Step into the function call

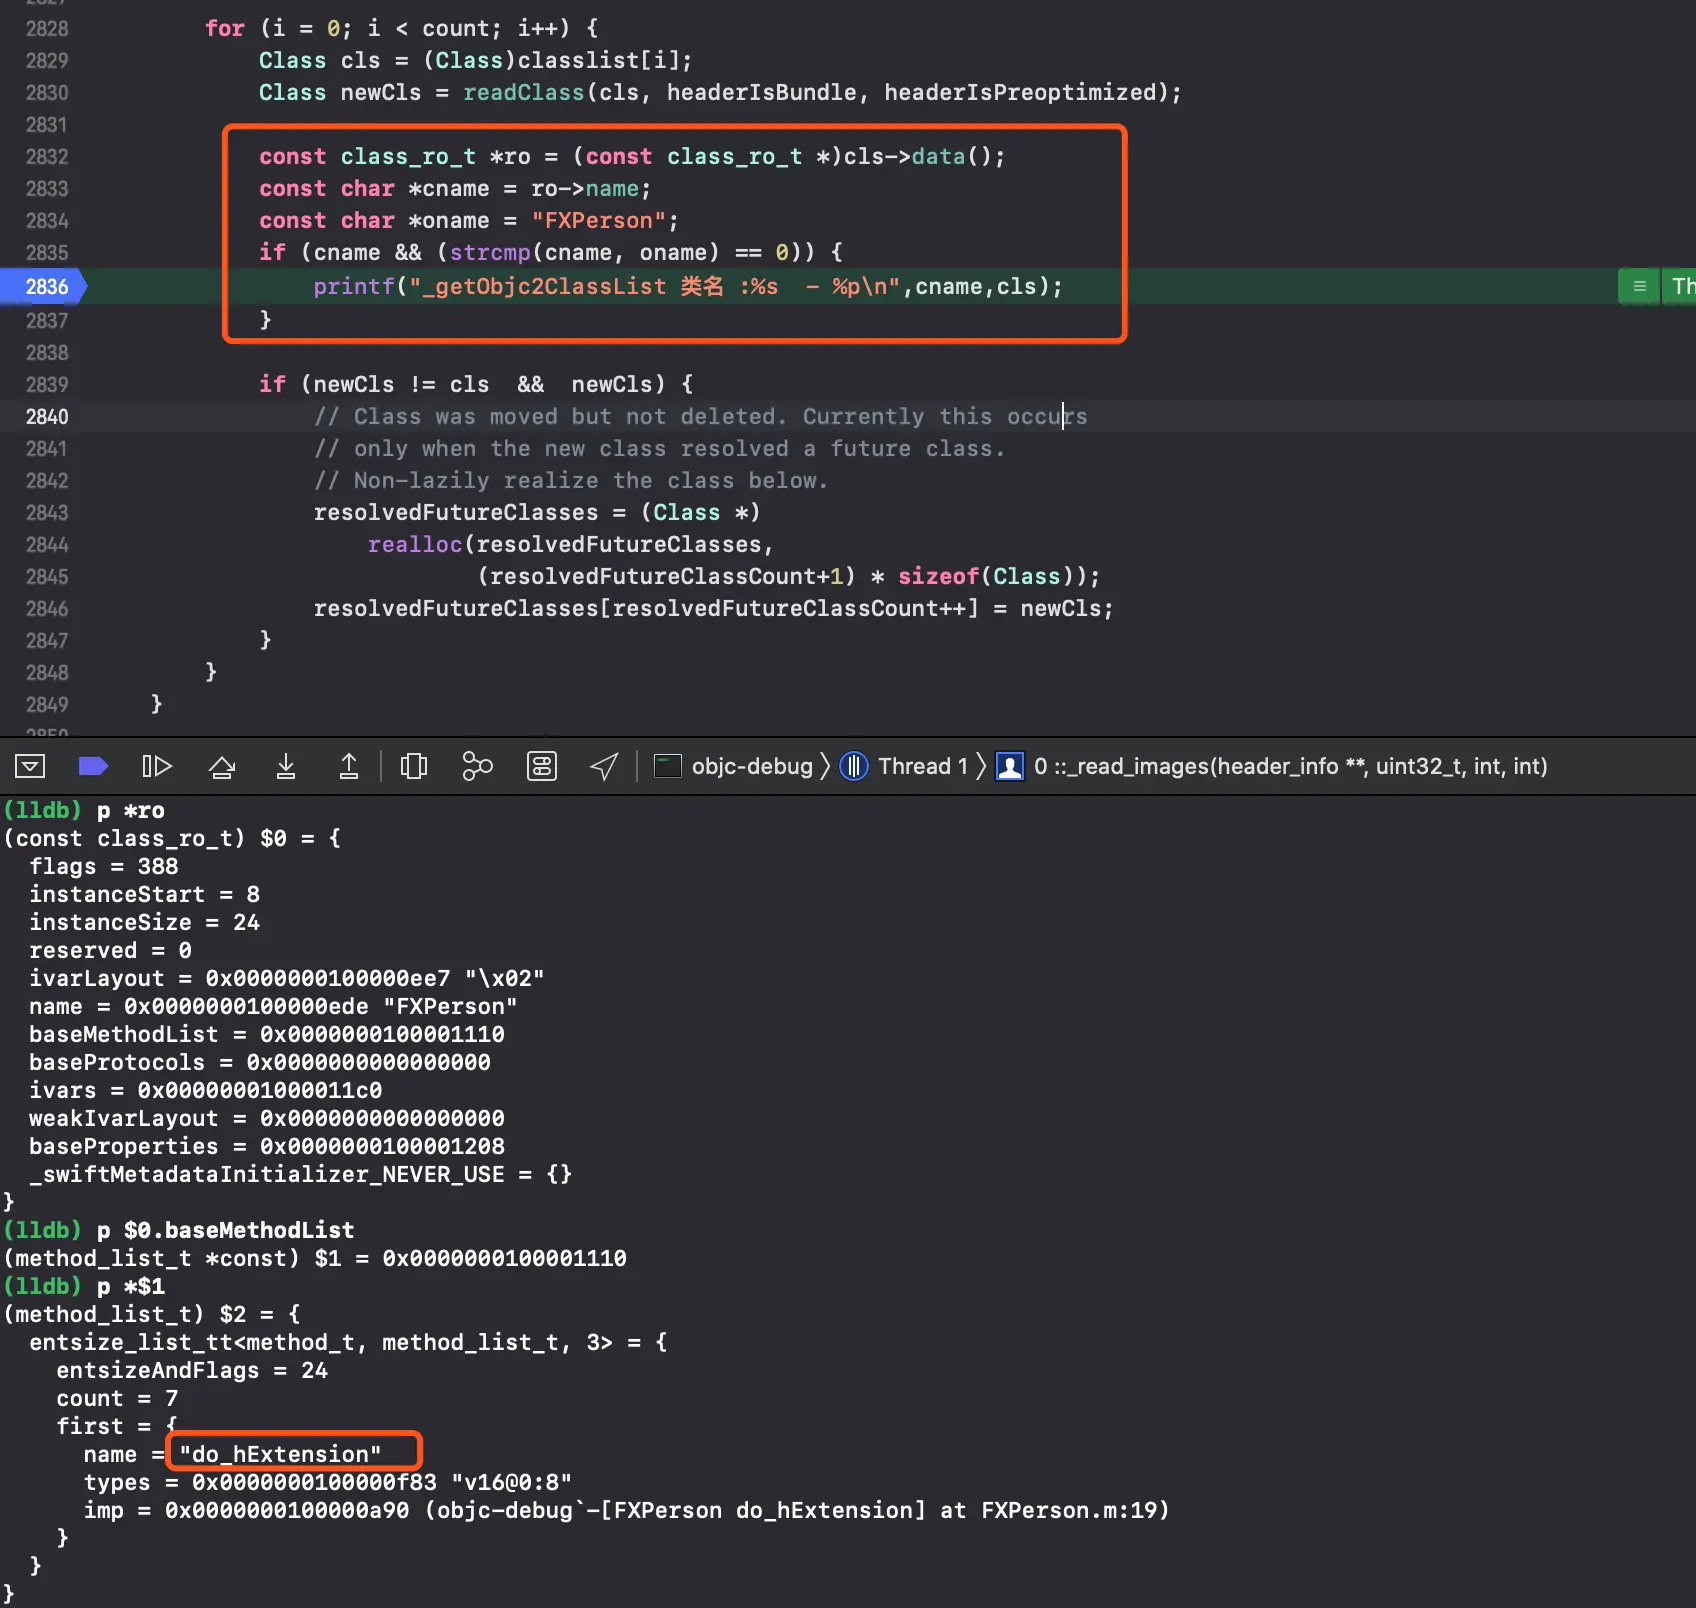[x=286, y=766]
